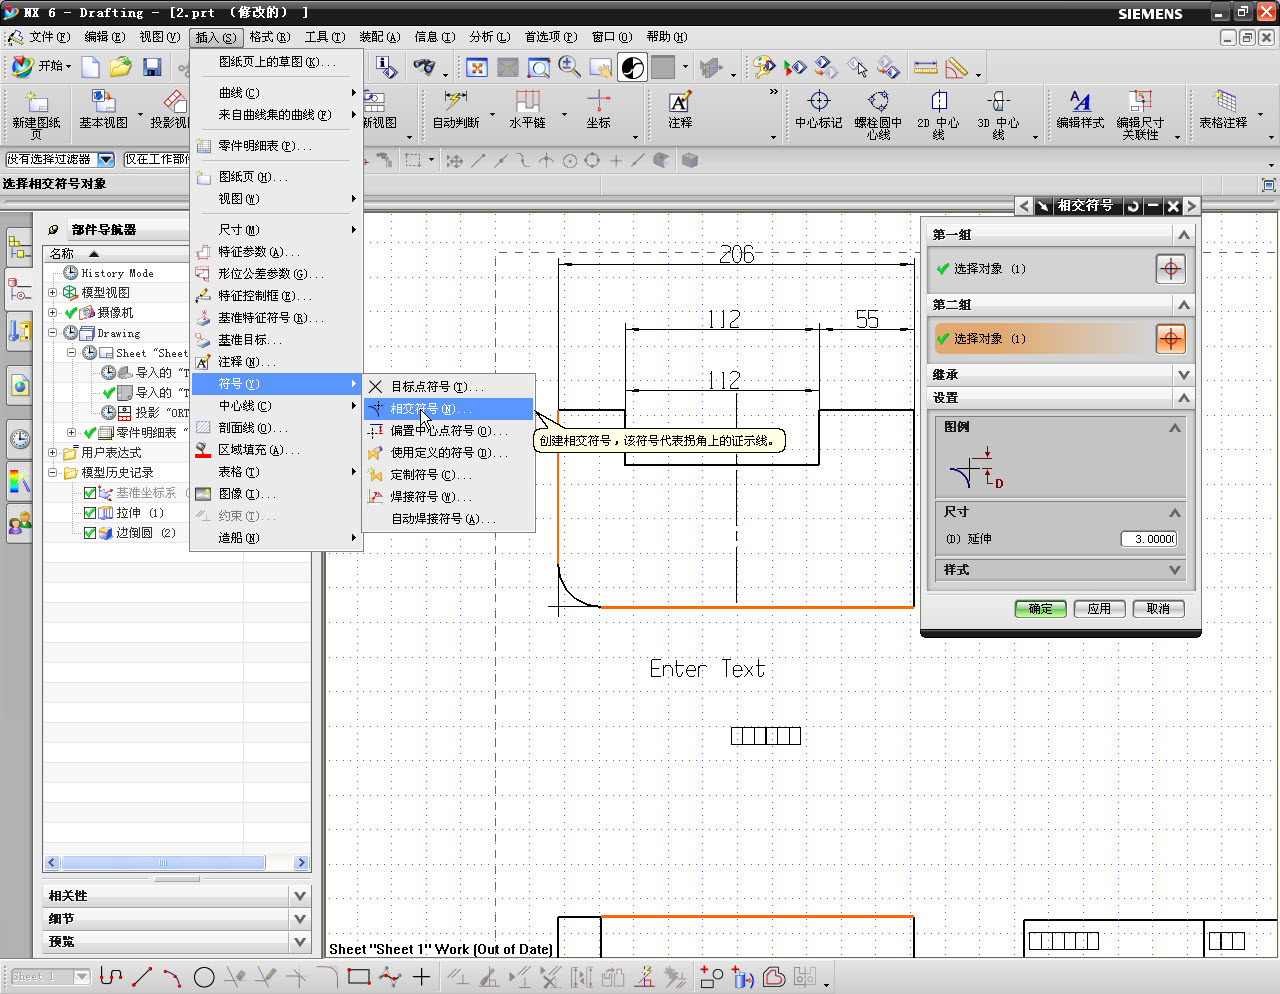
Task: Click the 延伸 value input field
Action: pos(1149,539)
